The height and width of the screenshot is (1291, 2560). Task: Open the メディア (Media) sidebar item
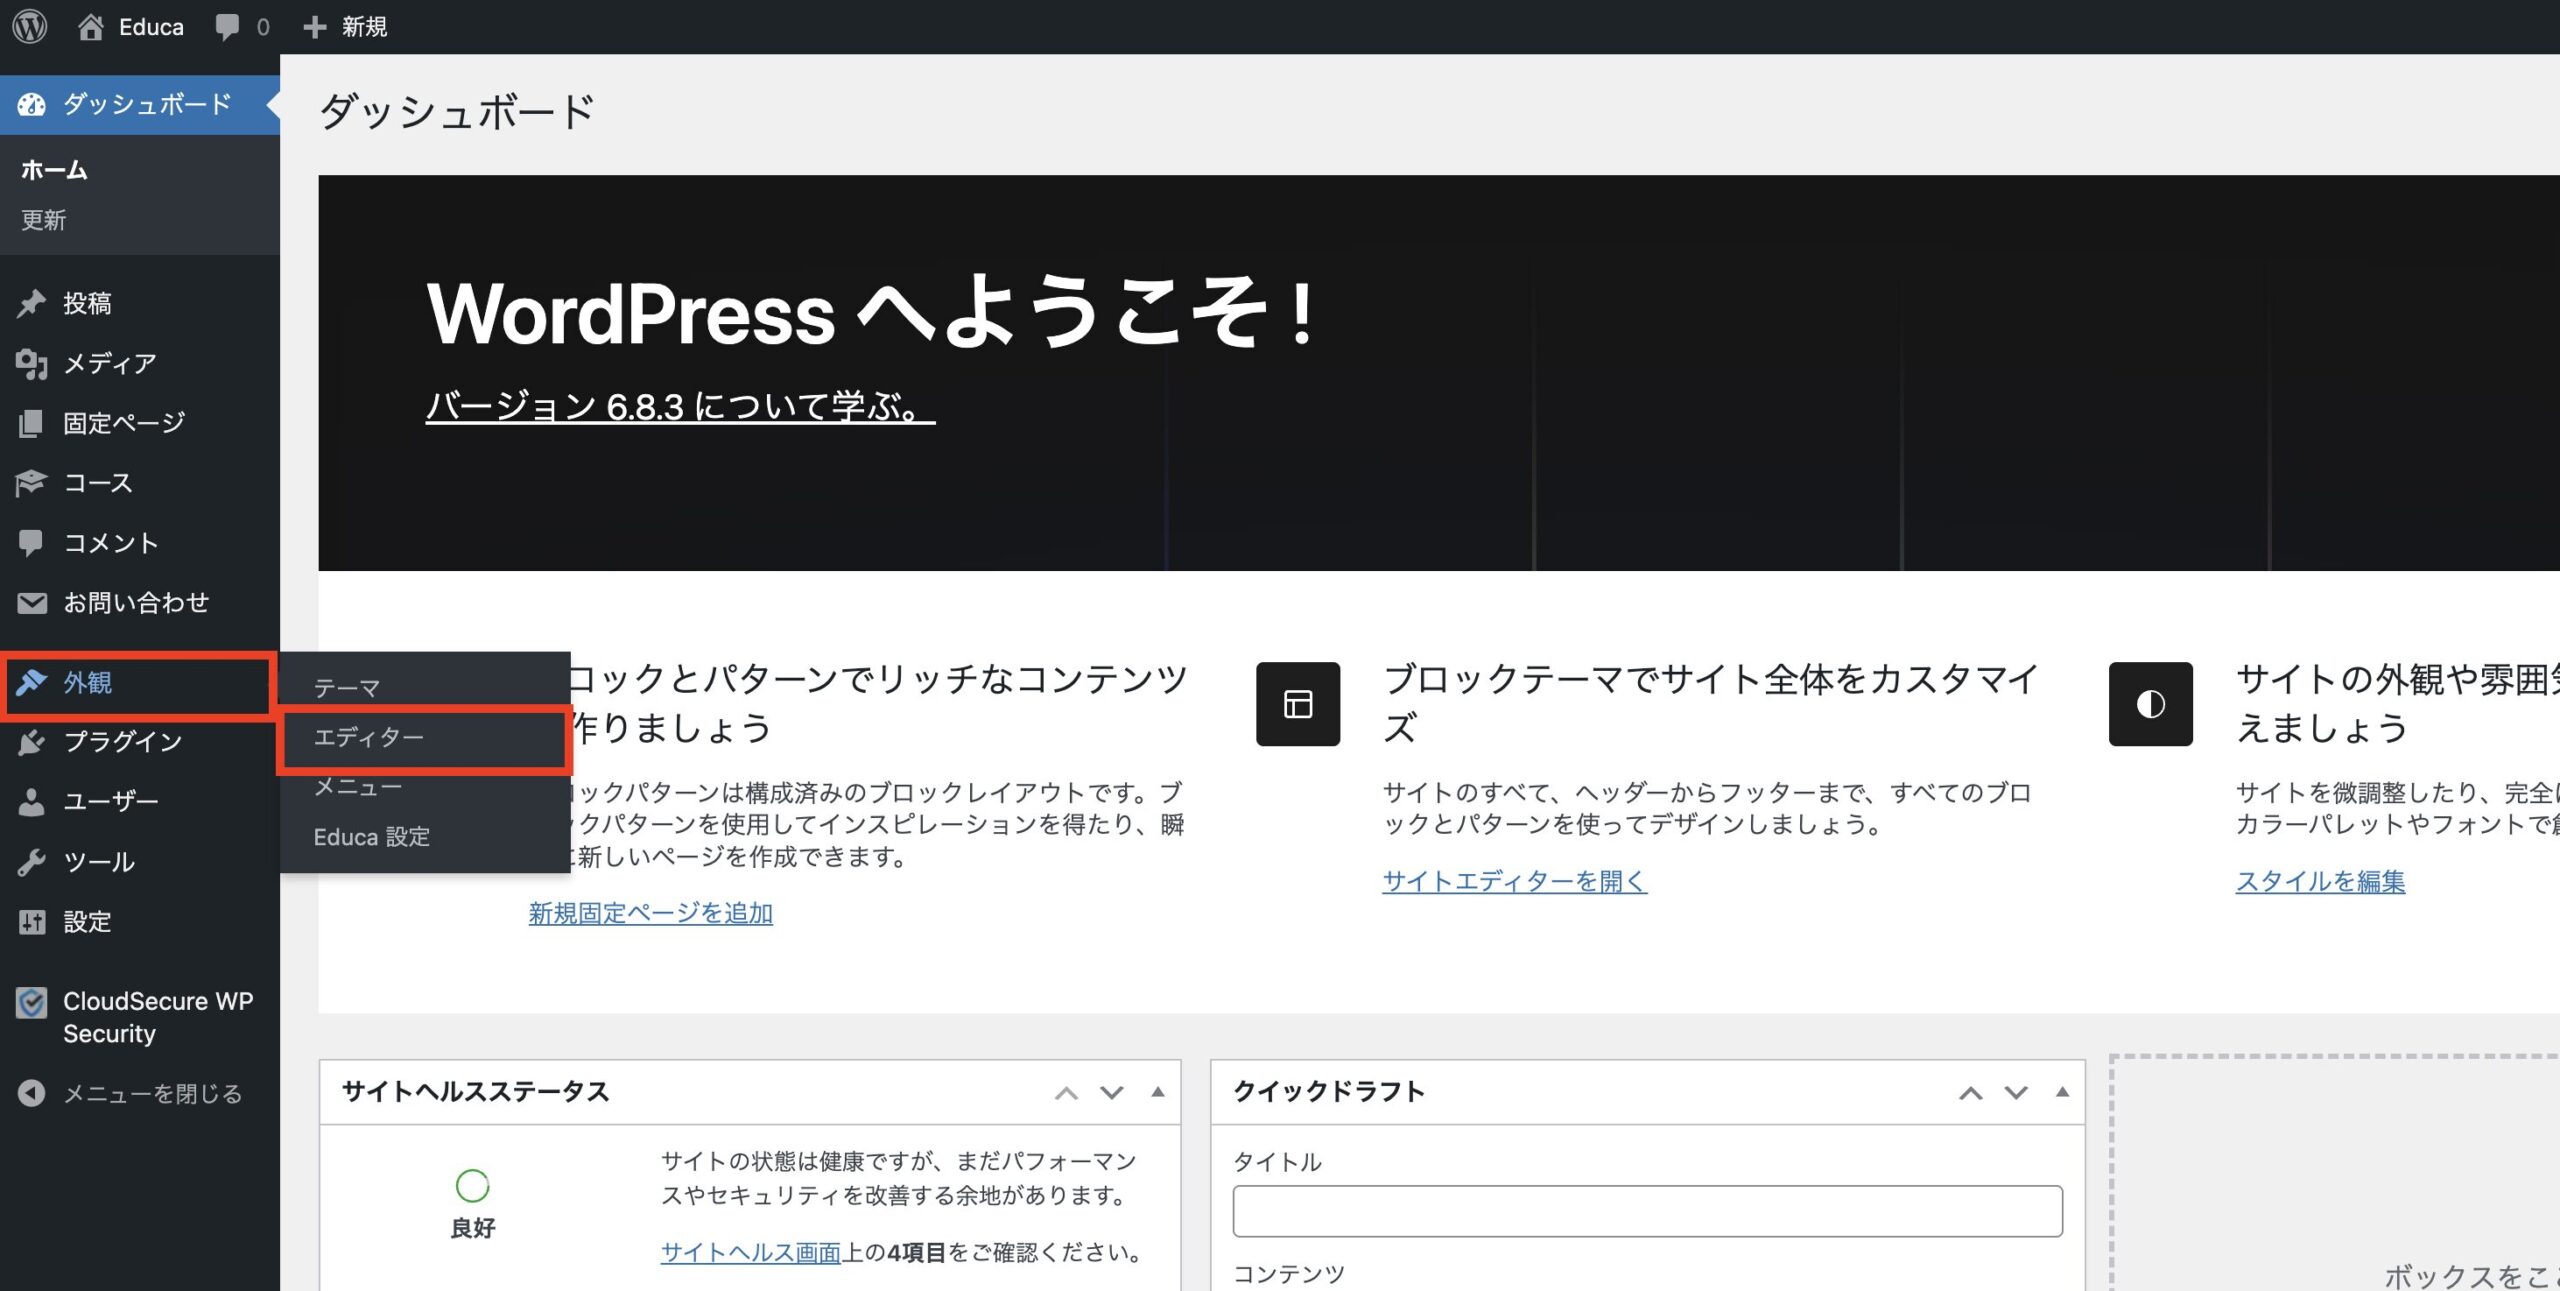pos(109,363)
